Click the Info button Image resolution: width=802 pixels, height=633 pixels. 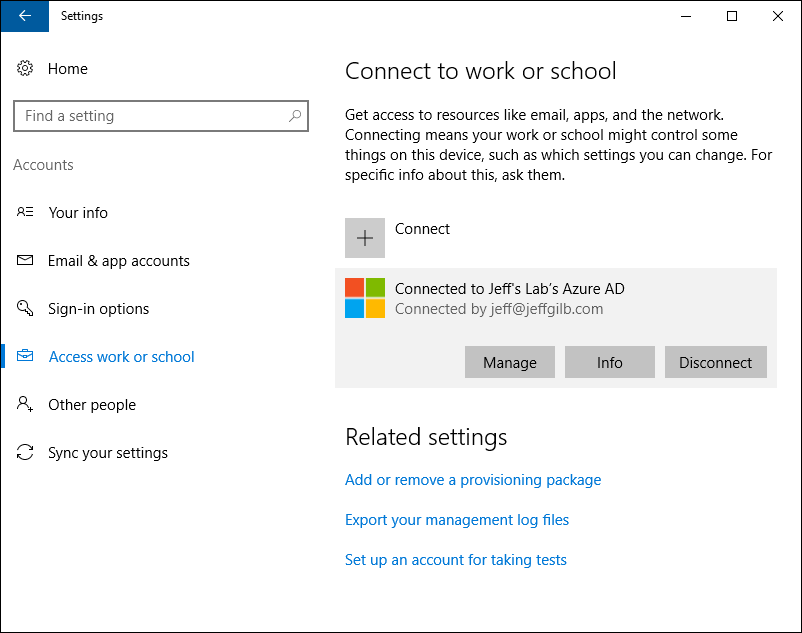pos(610,362)
